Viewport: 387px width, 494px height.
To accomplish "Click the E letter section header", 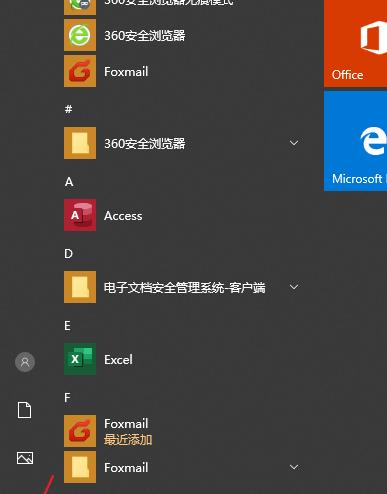I will [x=67, y=326].
